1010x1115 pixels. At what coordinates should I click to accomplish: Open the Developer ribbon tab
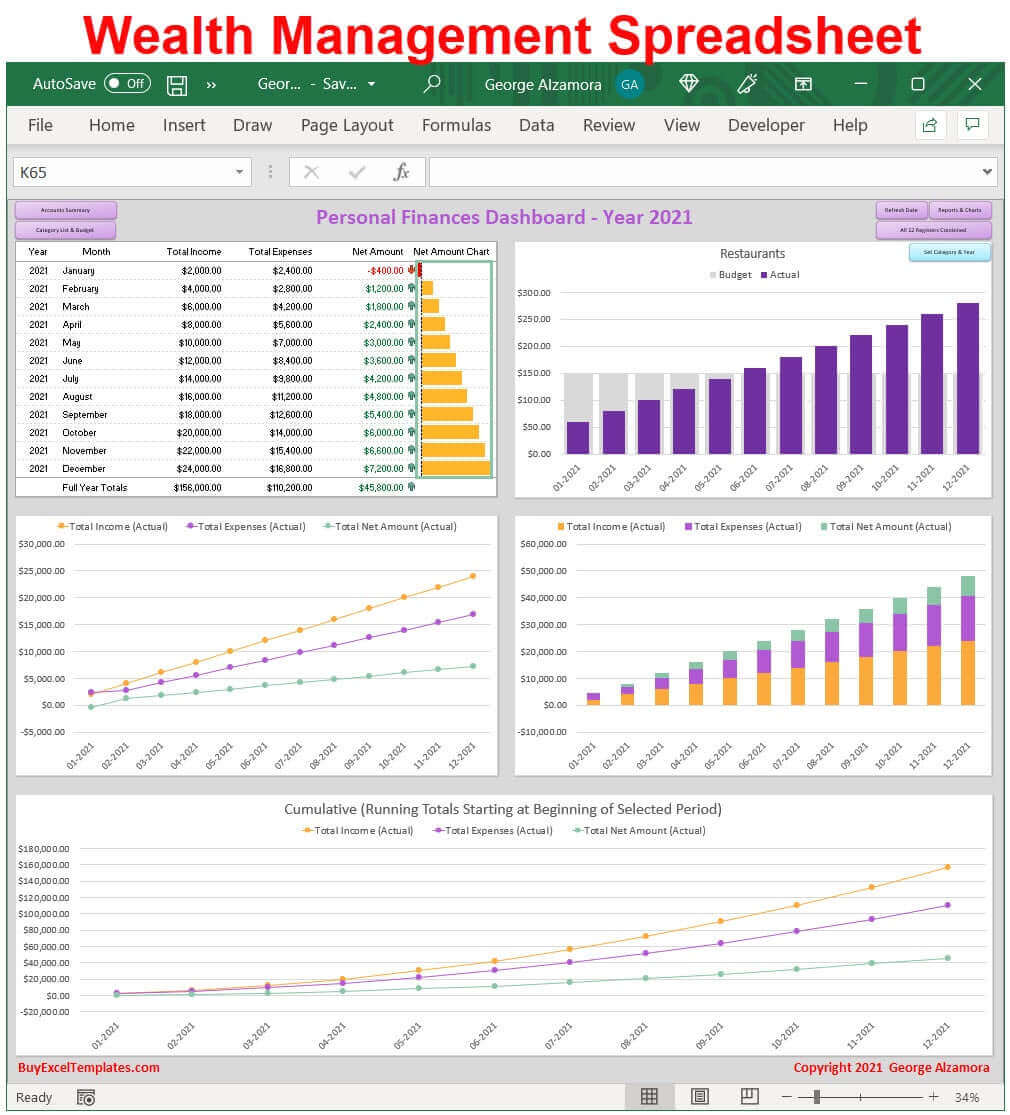coord(766,125)
